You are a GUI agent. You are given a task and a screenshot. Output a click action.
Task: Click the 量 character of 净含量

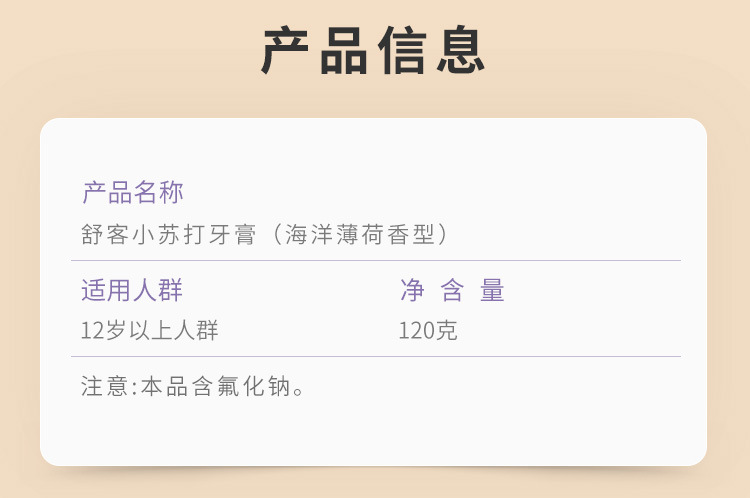[492, 290]
